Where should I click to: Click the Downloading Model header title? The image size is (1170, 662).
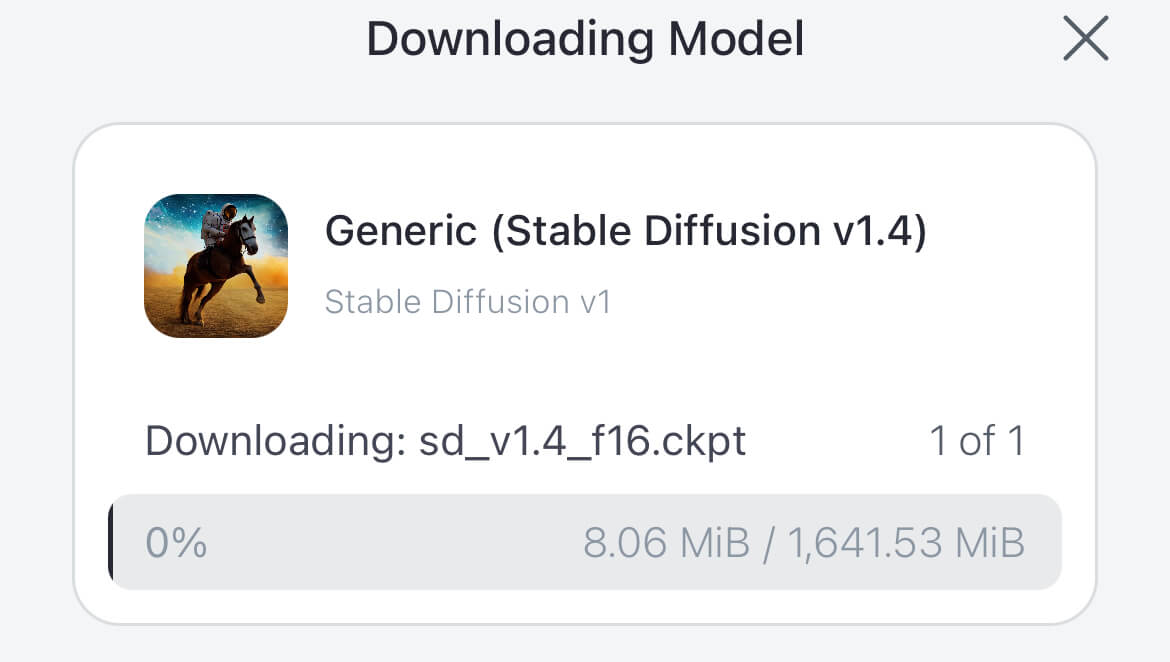(585, 39)
